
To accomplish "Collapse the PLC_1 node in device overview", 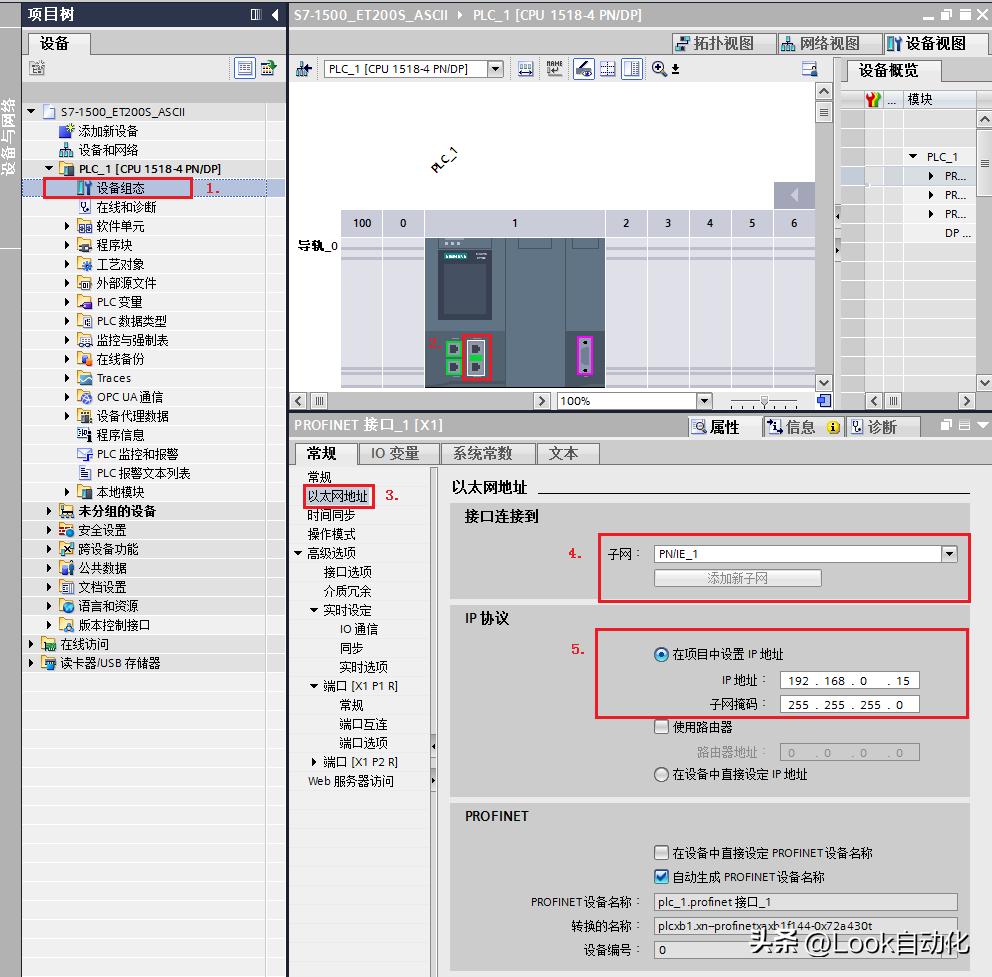I will click(912, 156).
